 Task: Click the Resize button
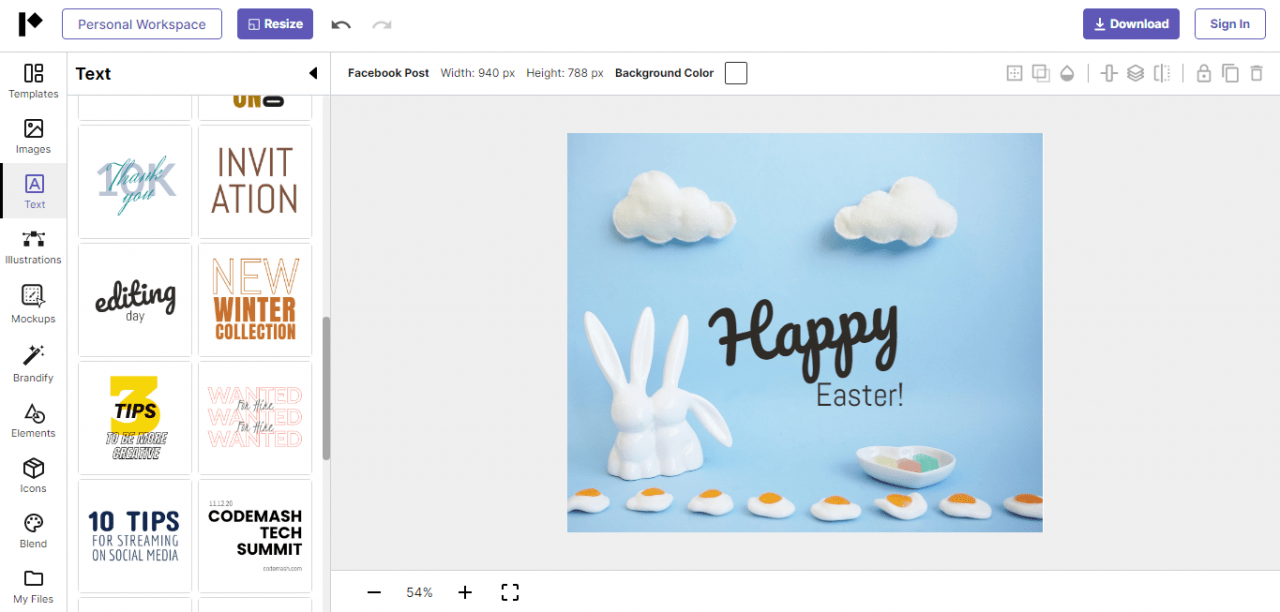(x=275, y=23)
